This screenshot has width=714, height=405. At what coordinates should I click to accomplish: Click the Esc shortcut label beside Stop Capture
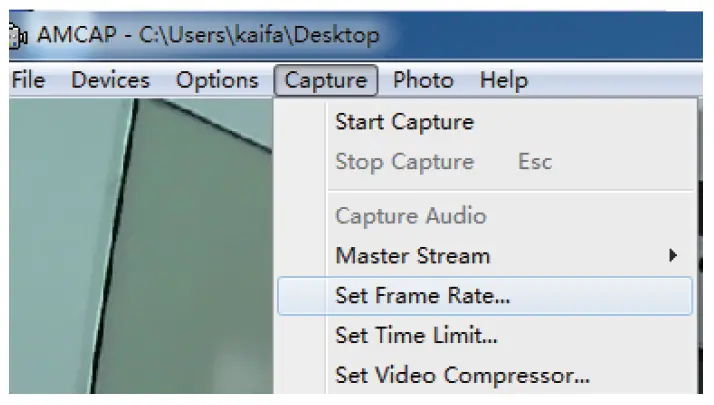pyautogui.click(x=535, y=162)
